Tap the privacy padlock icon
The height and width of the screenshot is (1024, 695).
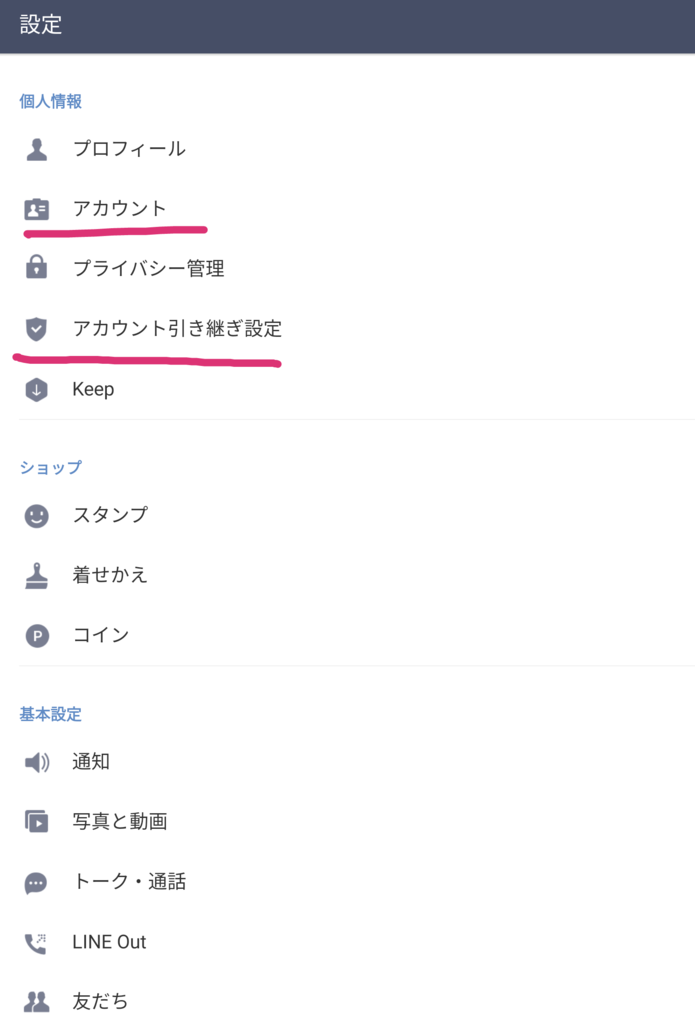(x=37, y=268)
